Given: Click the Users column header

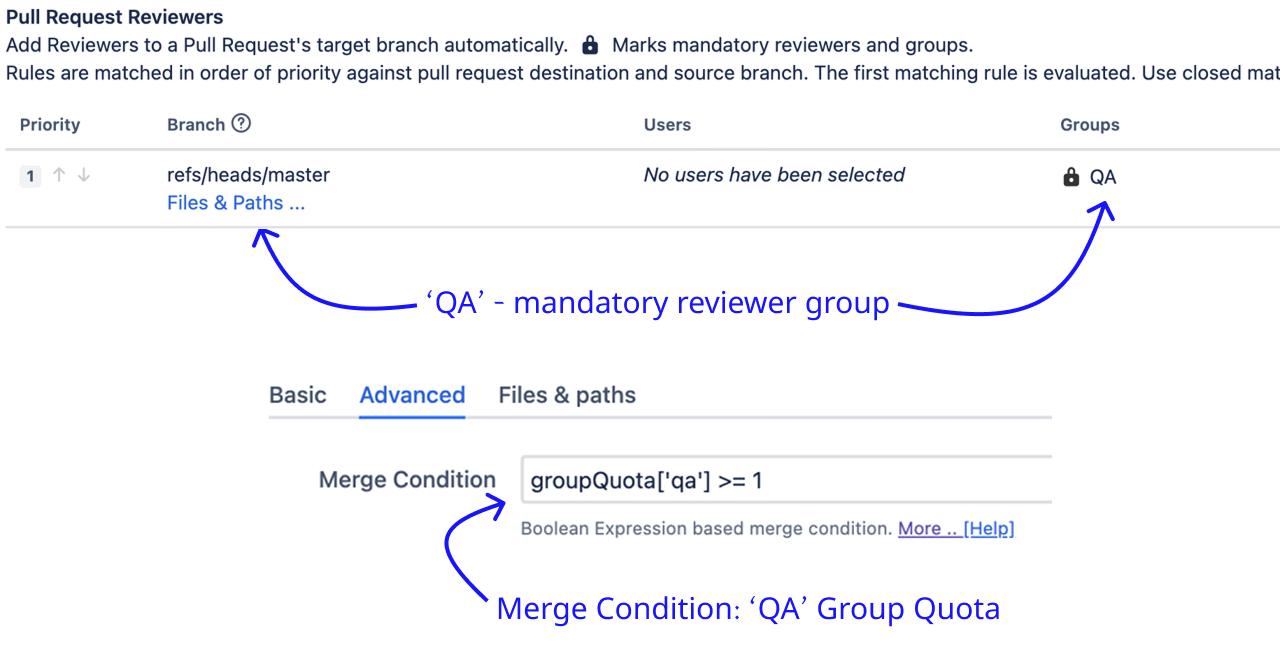Looking at the screenshot, I should tap(667, 125).
